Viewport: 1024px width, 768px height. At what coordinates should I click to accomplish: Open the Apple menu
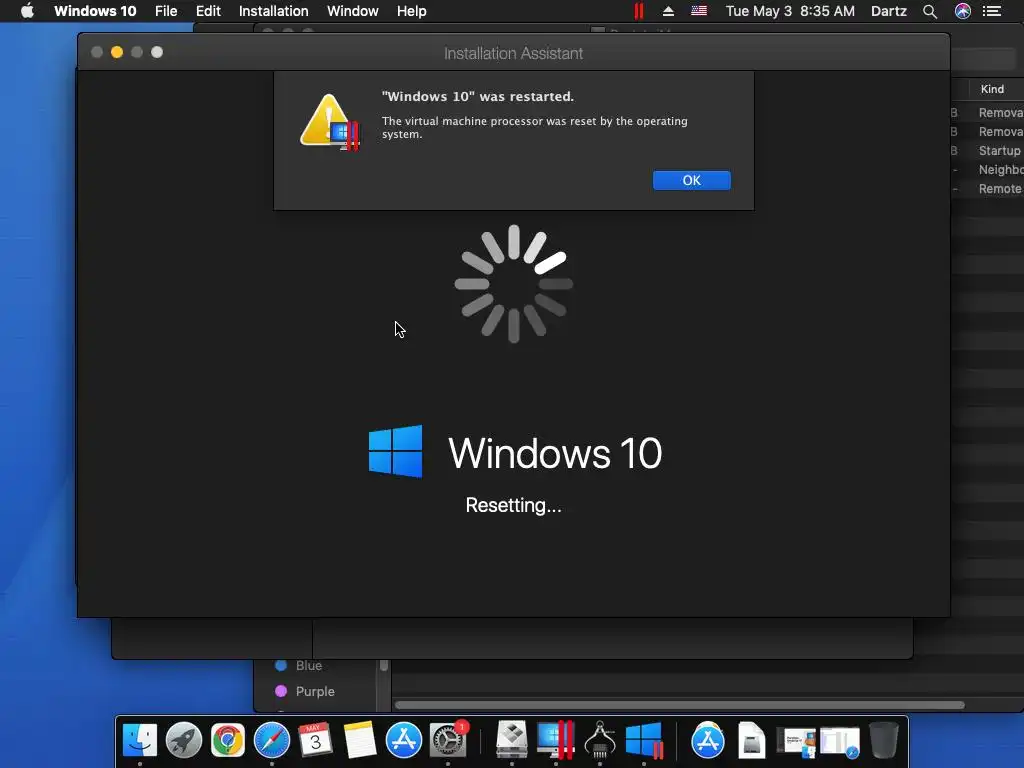click(27, 11)
